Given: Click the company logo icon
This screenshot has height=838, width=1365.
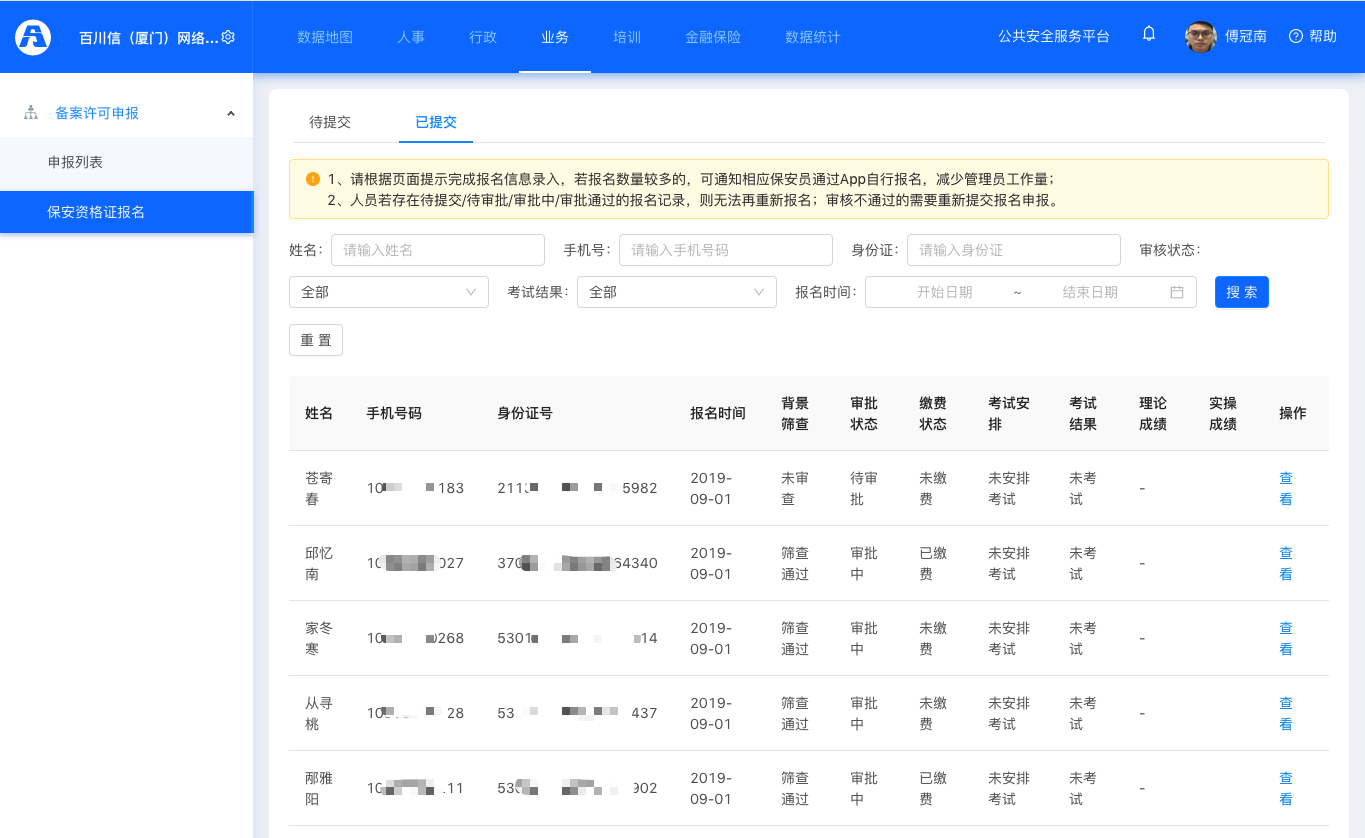Looking at the screenshot, I should (x=33, y=37).
